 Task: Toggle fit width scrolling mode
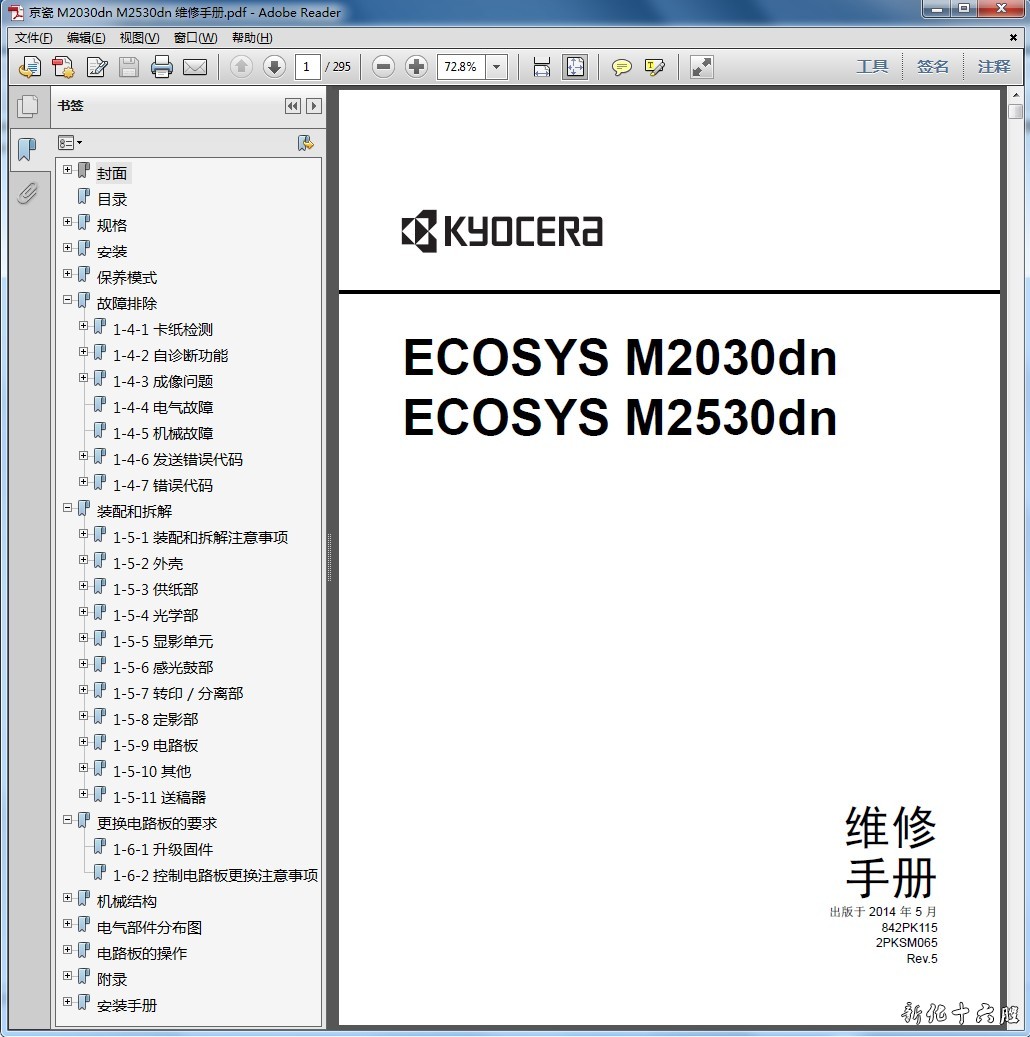point(541,67)
